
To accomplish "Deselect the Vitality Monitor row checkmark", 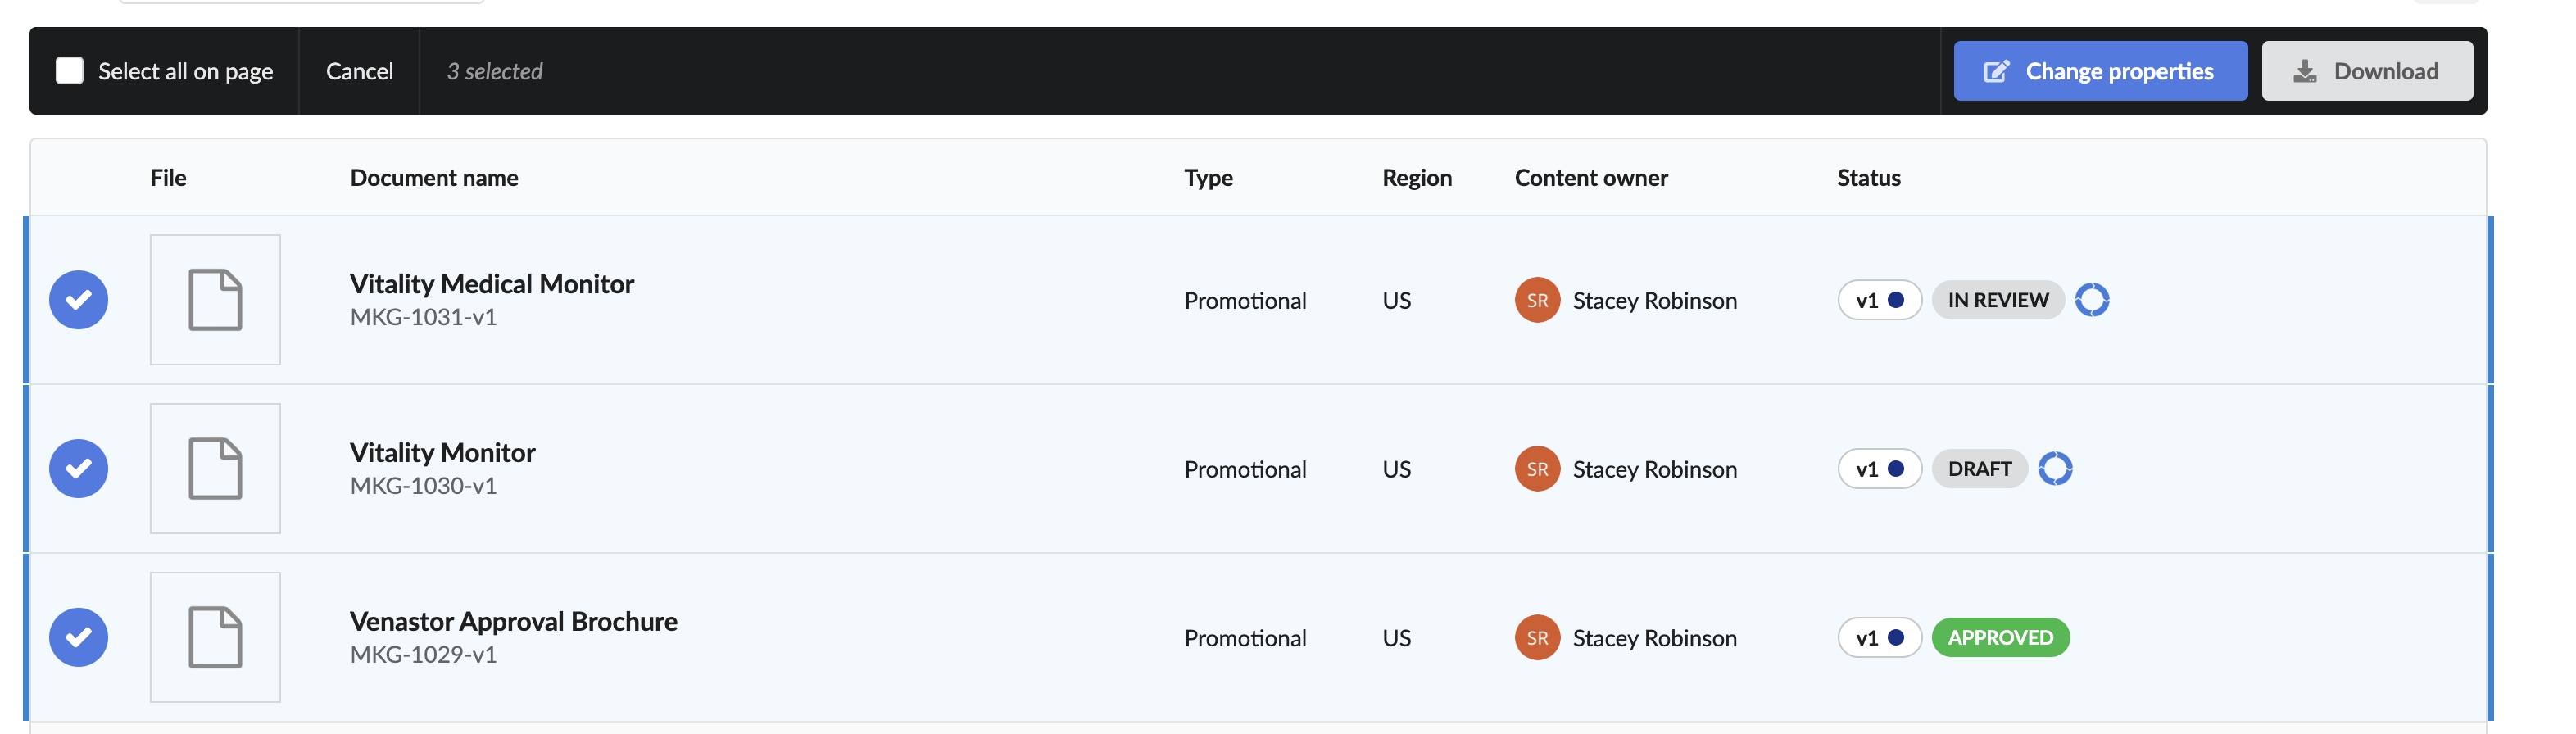I will pos(79,469).
